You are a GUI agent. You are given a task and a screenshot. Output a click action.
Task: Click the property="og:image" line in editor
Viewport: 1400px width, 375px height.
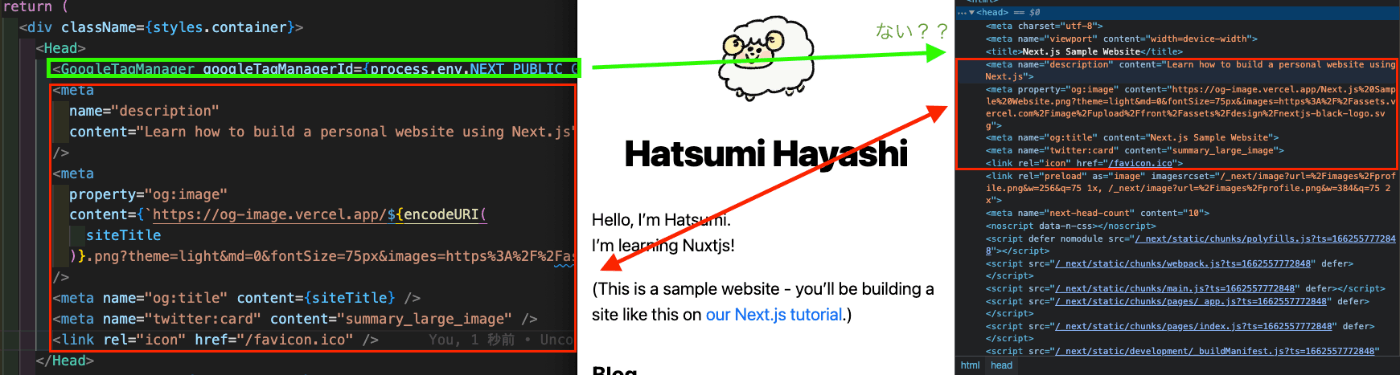tap(149, 194)
